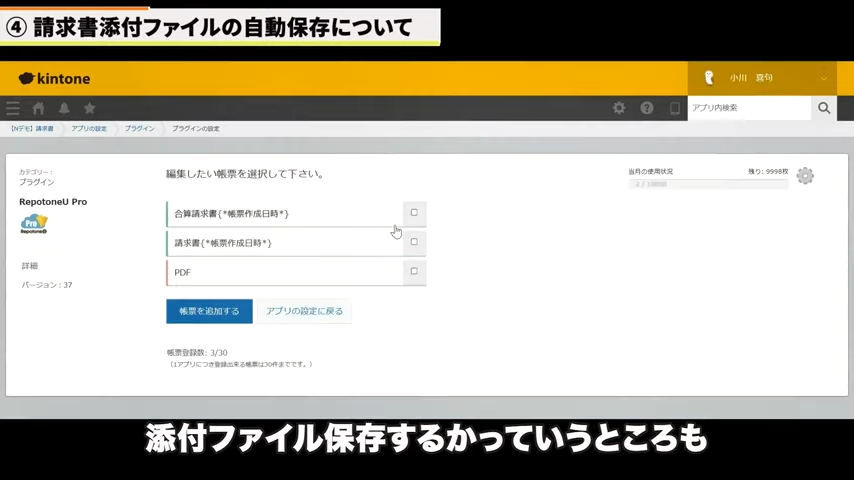This screenshot has width=854, height=480.
Task: Go to プラグイン breadcrumb
Action: tap(139, 129)
